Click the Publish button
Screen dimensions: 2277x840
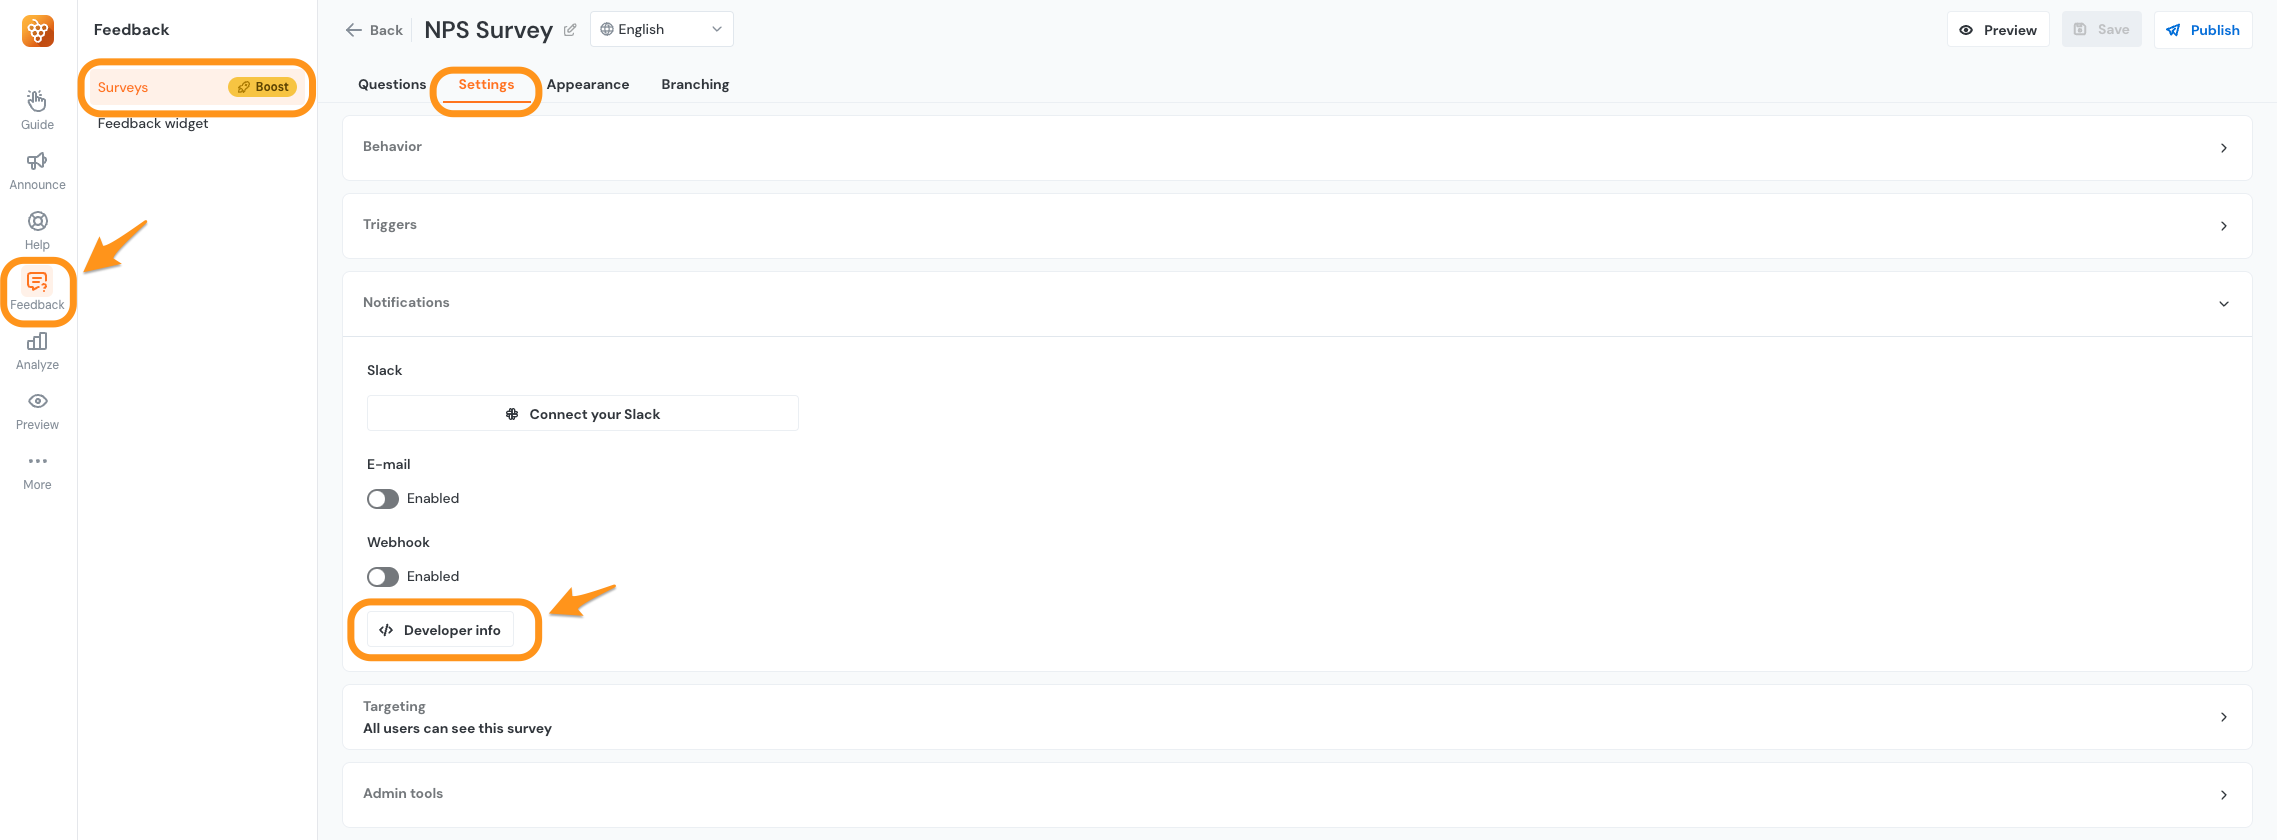tap(2203, 29)
